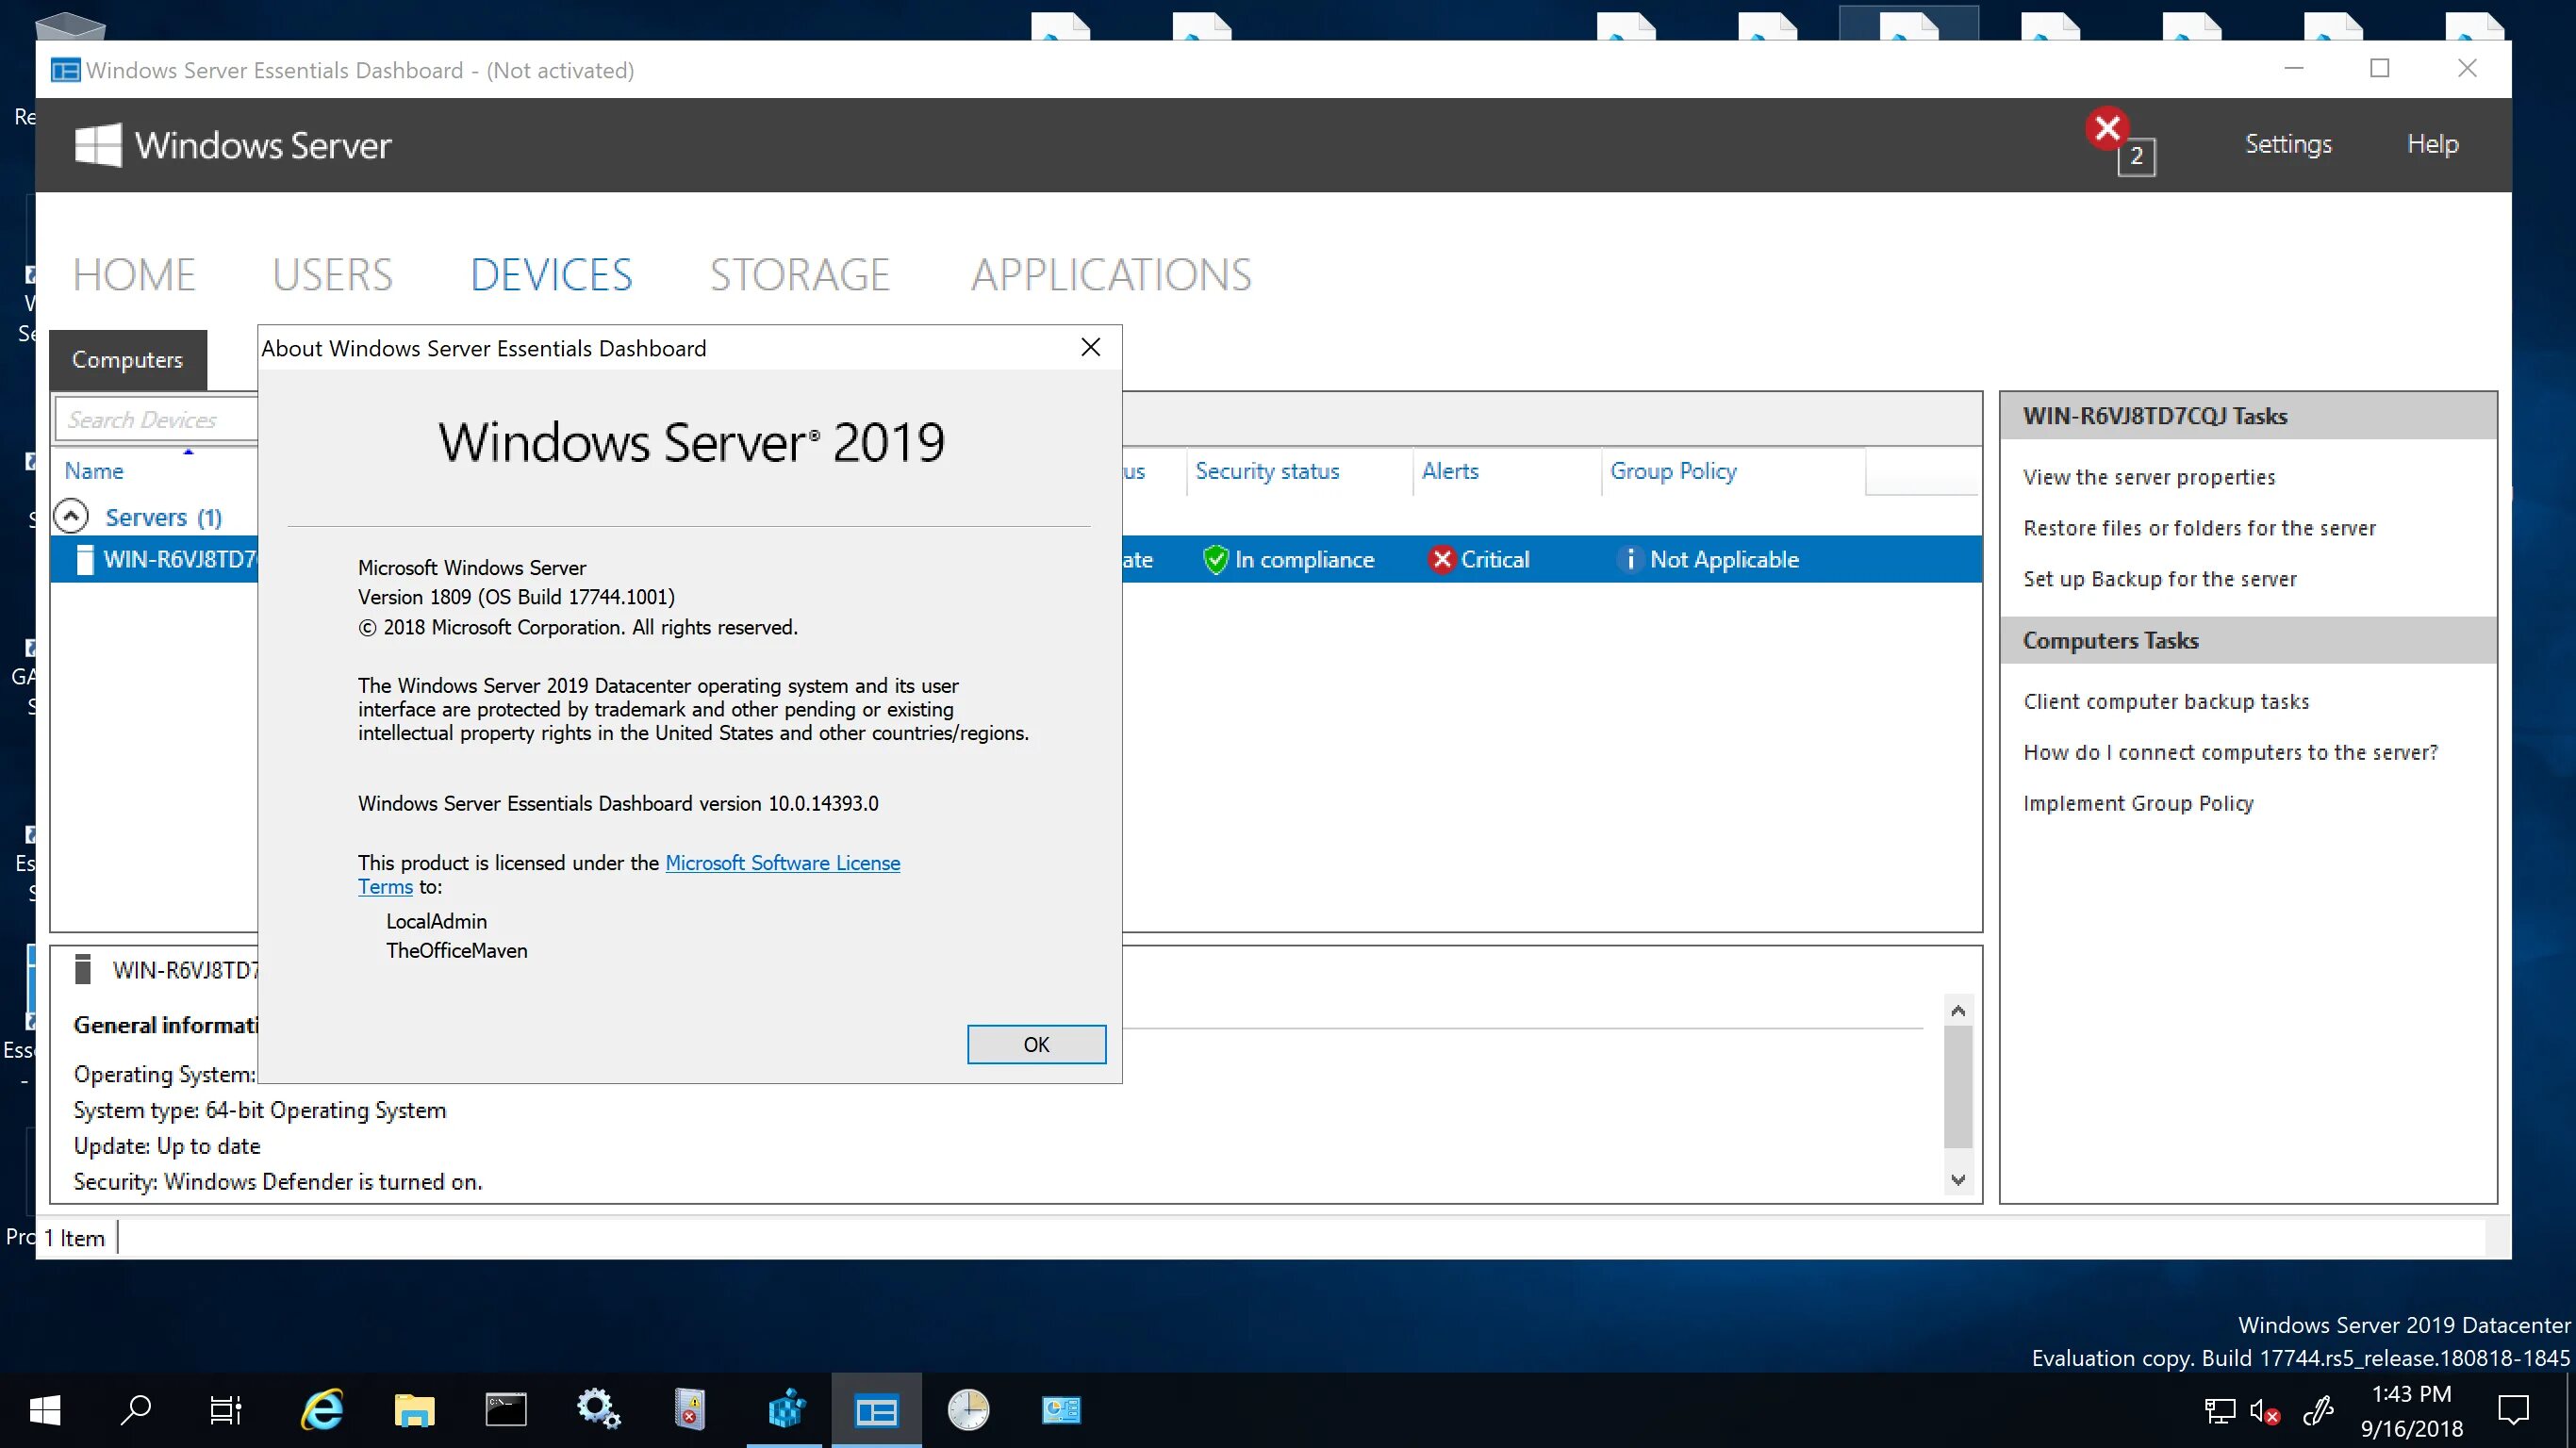The height and width of the screenshot is (1448, 2576).
Task: Click View the server properties task
Action: click(x=2148, y=475)
